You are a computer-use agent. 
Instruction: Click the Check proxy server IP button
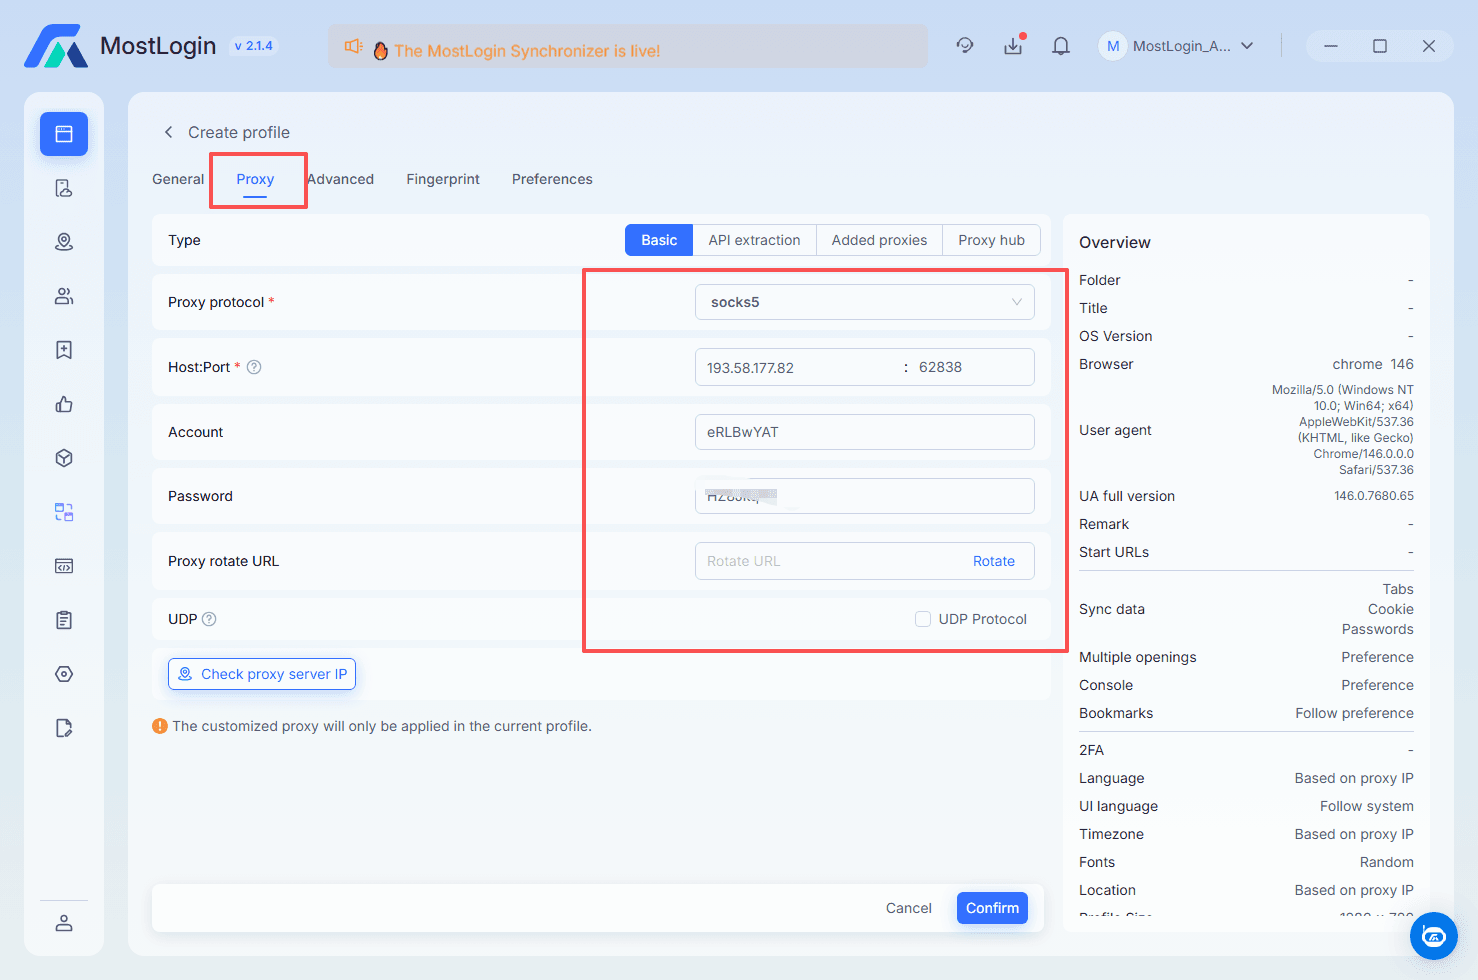point(262,674)
